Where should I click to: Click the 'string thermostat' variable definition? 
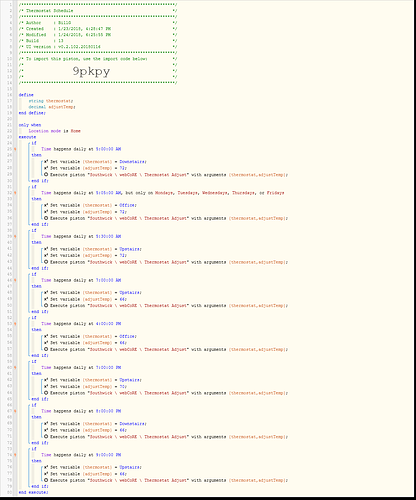pyautogui.click(x=51, y=101)
